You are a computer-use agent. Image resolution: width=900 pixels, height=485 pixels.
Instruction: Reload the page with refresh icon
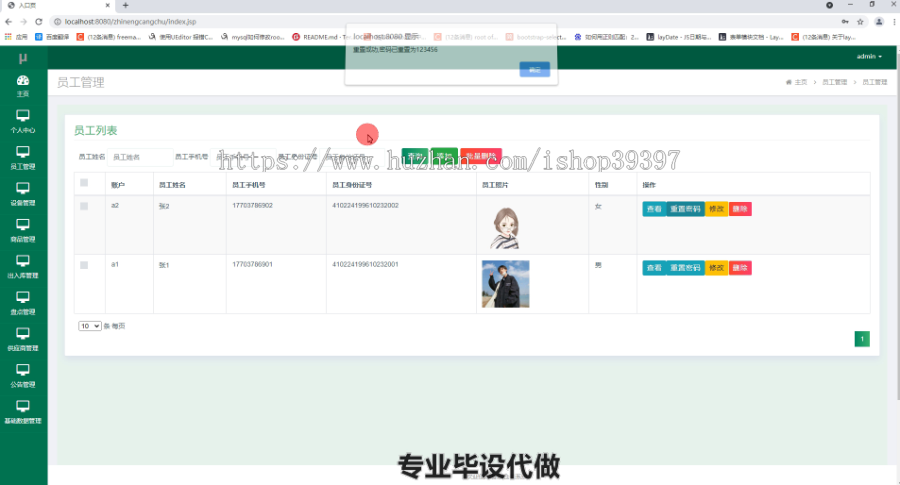38,22
